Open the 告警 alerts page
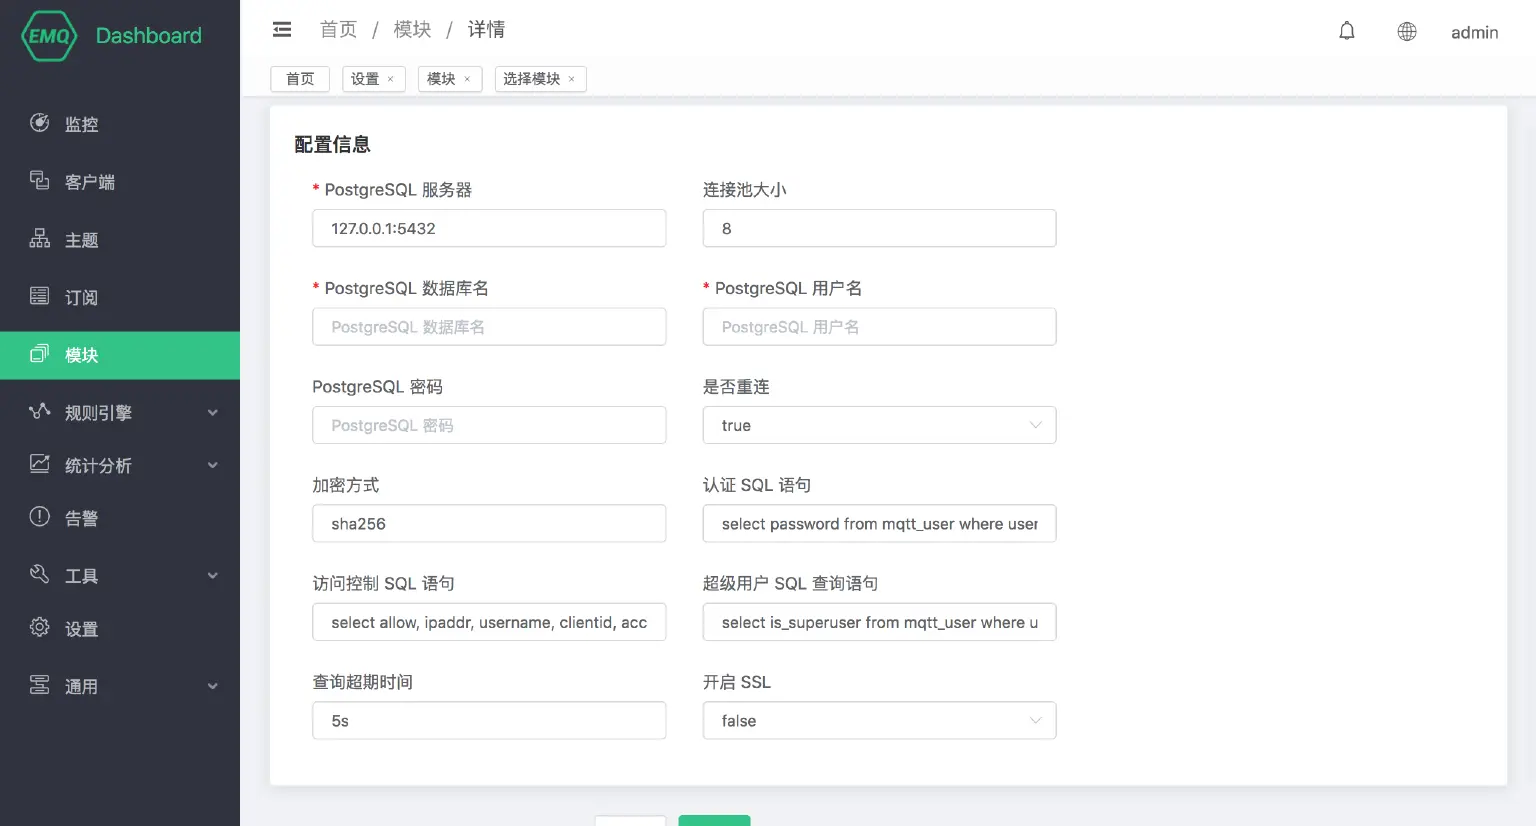 [80, 517]
